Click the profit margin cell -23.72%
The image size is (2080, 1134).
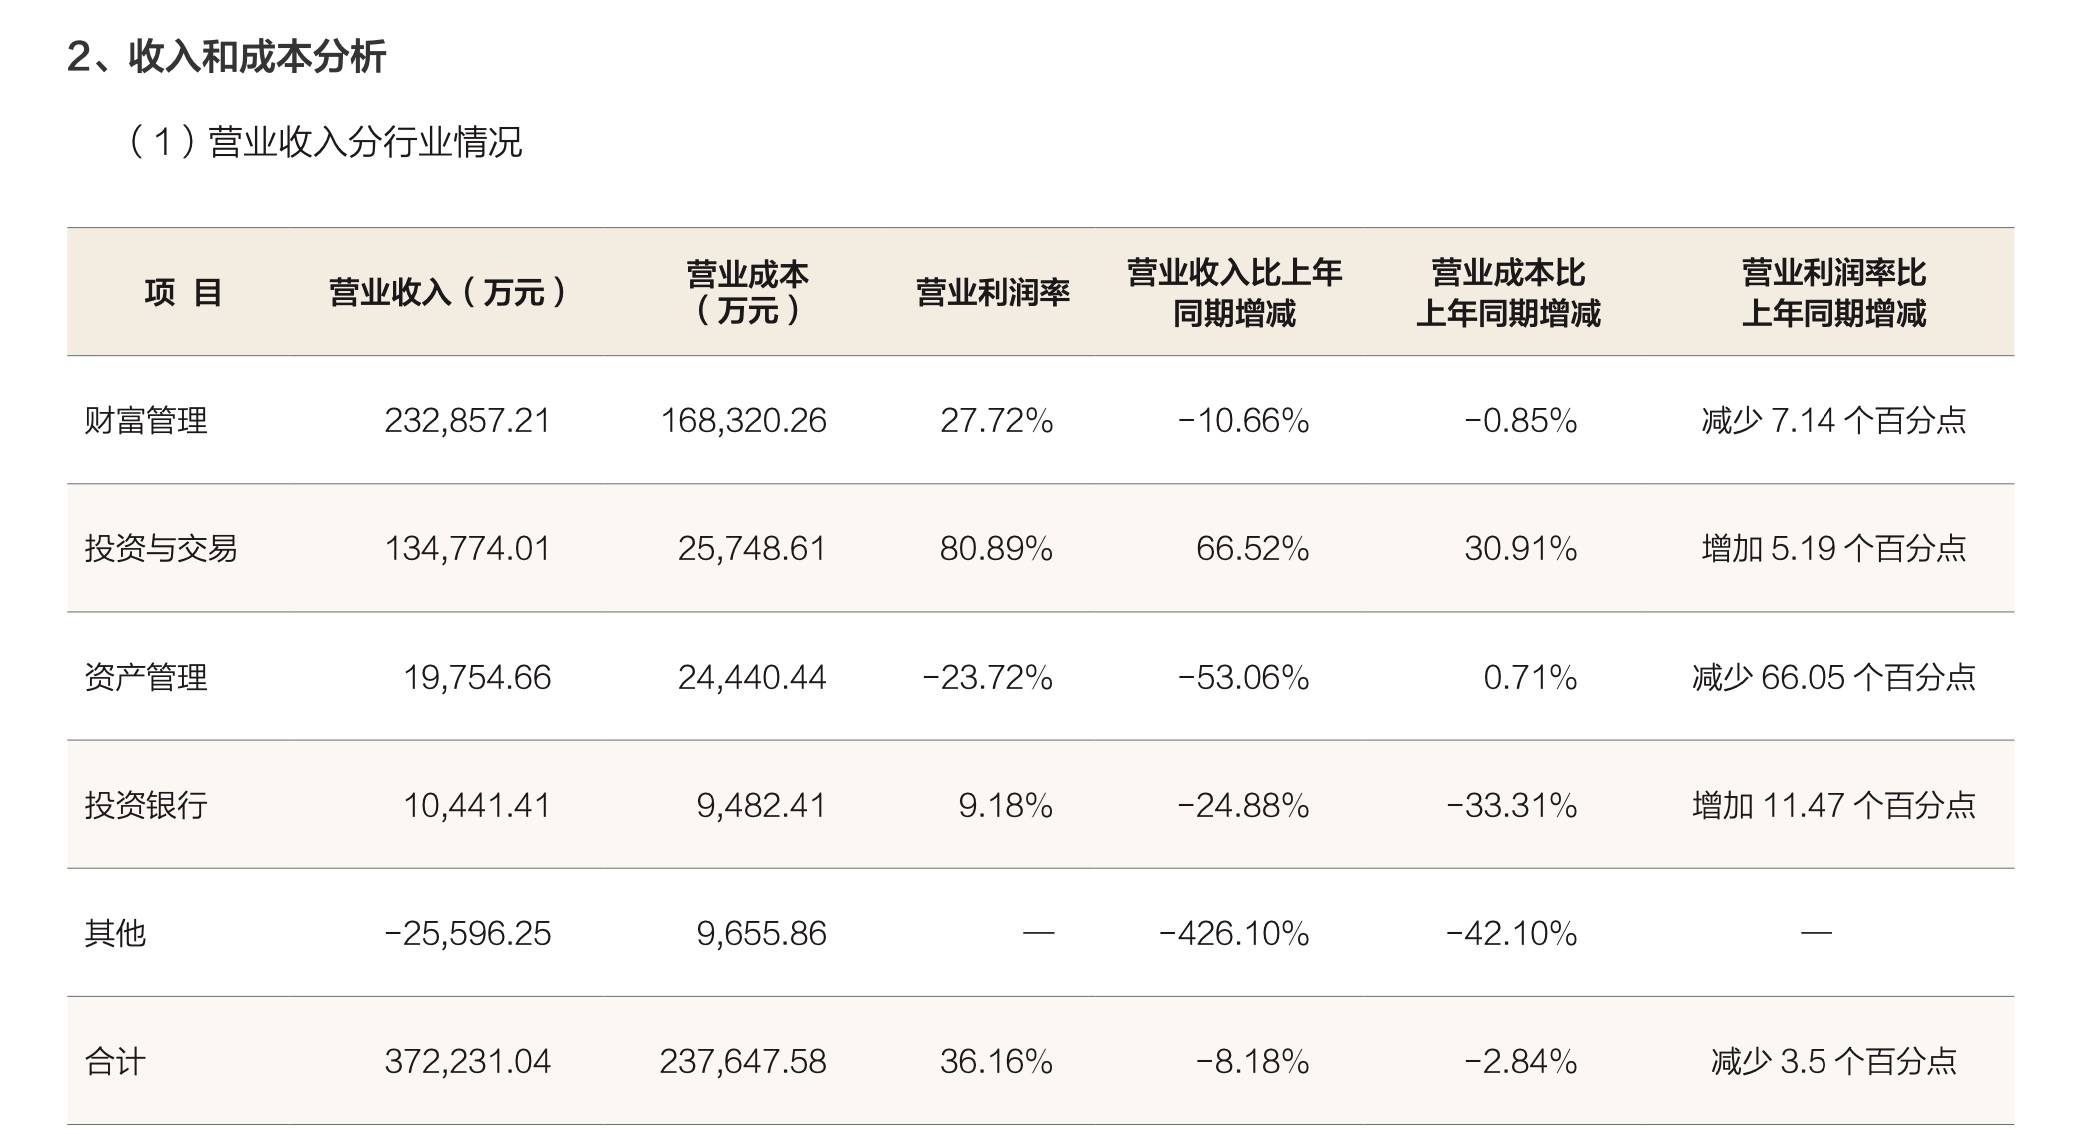987,677
